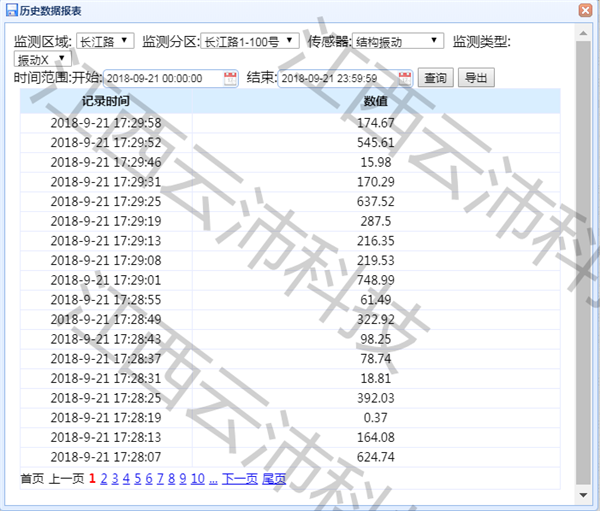Click the value 287.5
This screenshot has width=600, height=511.
(376, 221)
